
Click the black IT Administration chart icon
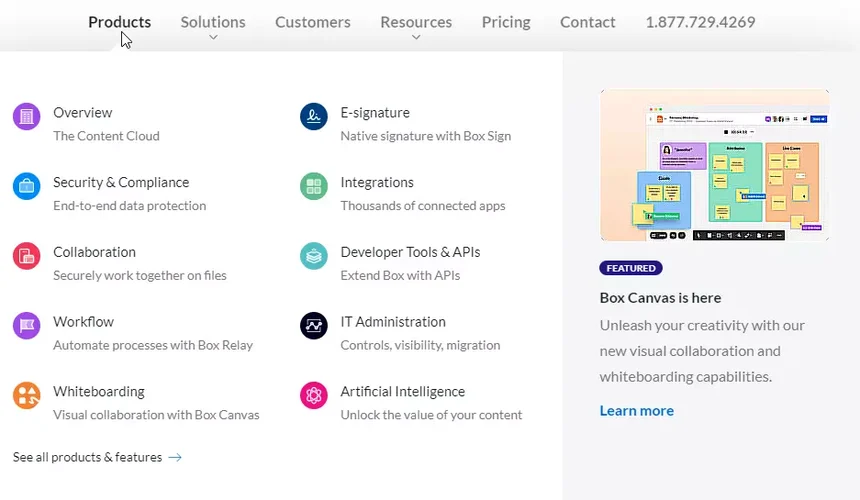coord(314,325)
